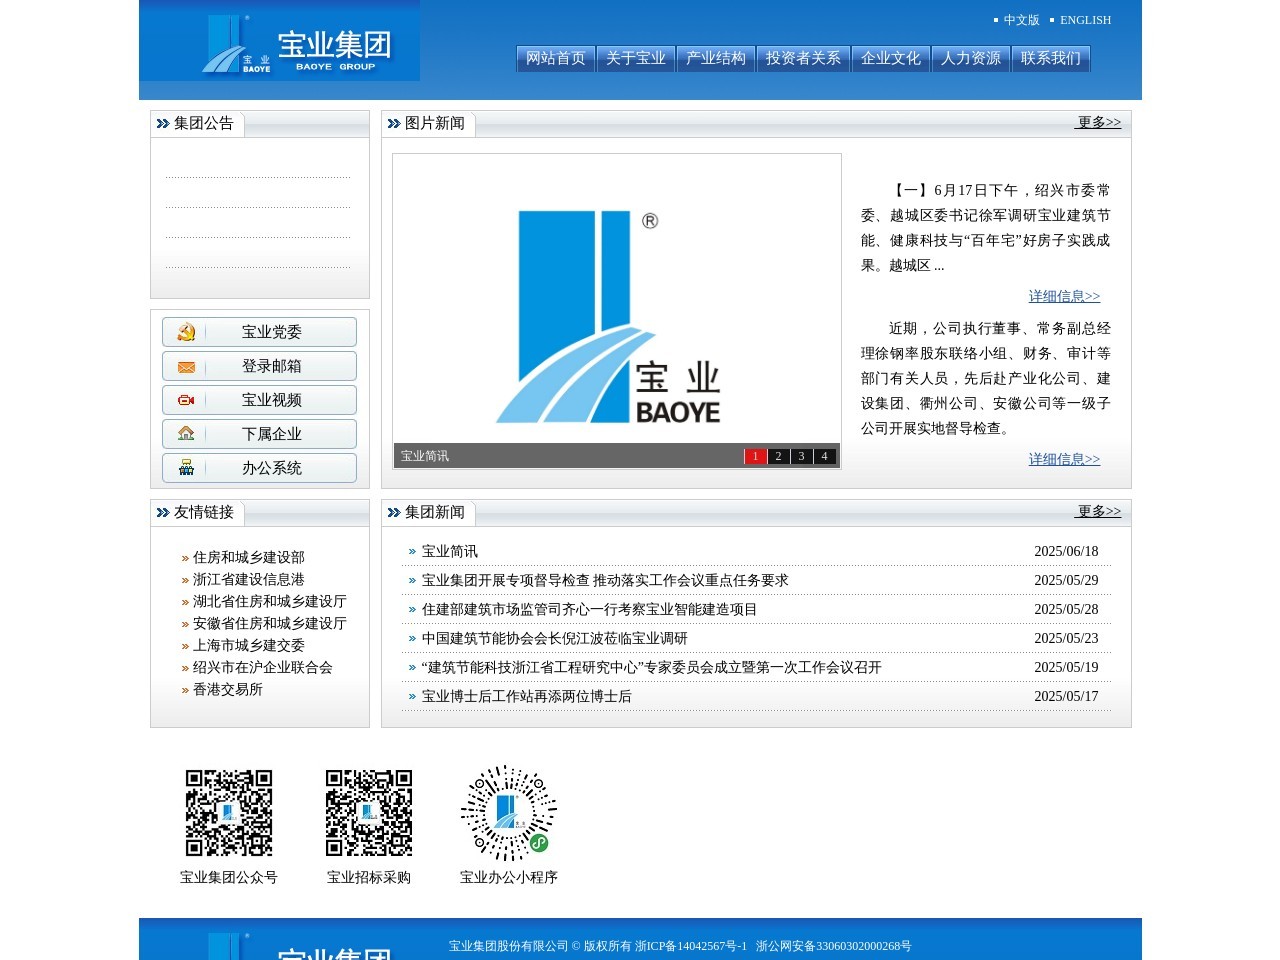Image resolution: width=1280 pixels, height=960 pixels.
Task: Open 下属企业 subsidiaries button
Action: click(259, 434)
